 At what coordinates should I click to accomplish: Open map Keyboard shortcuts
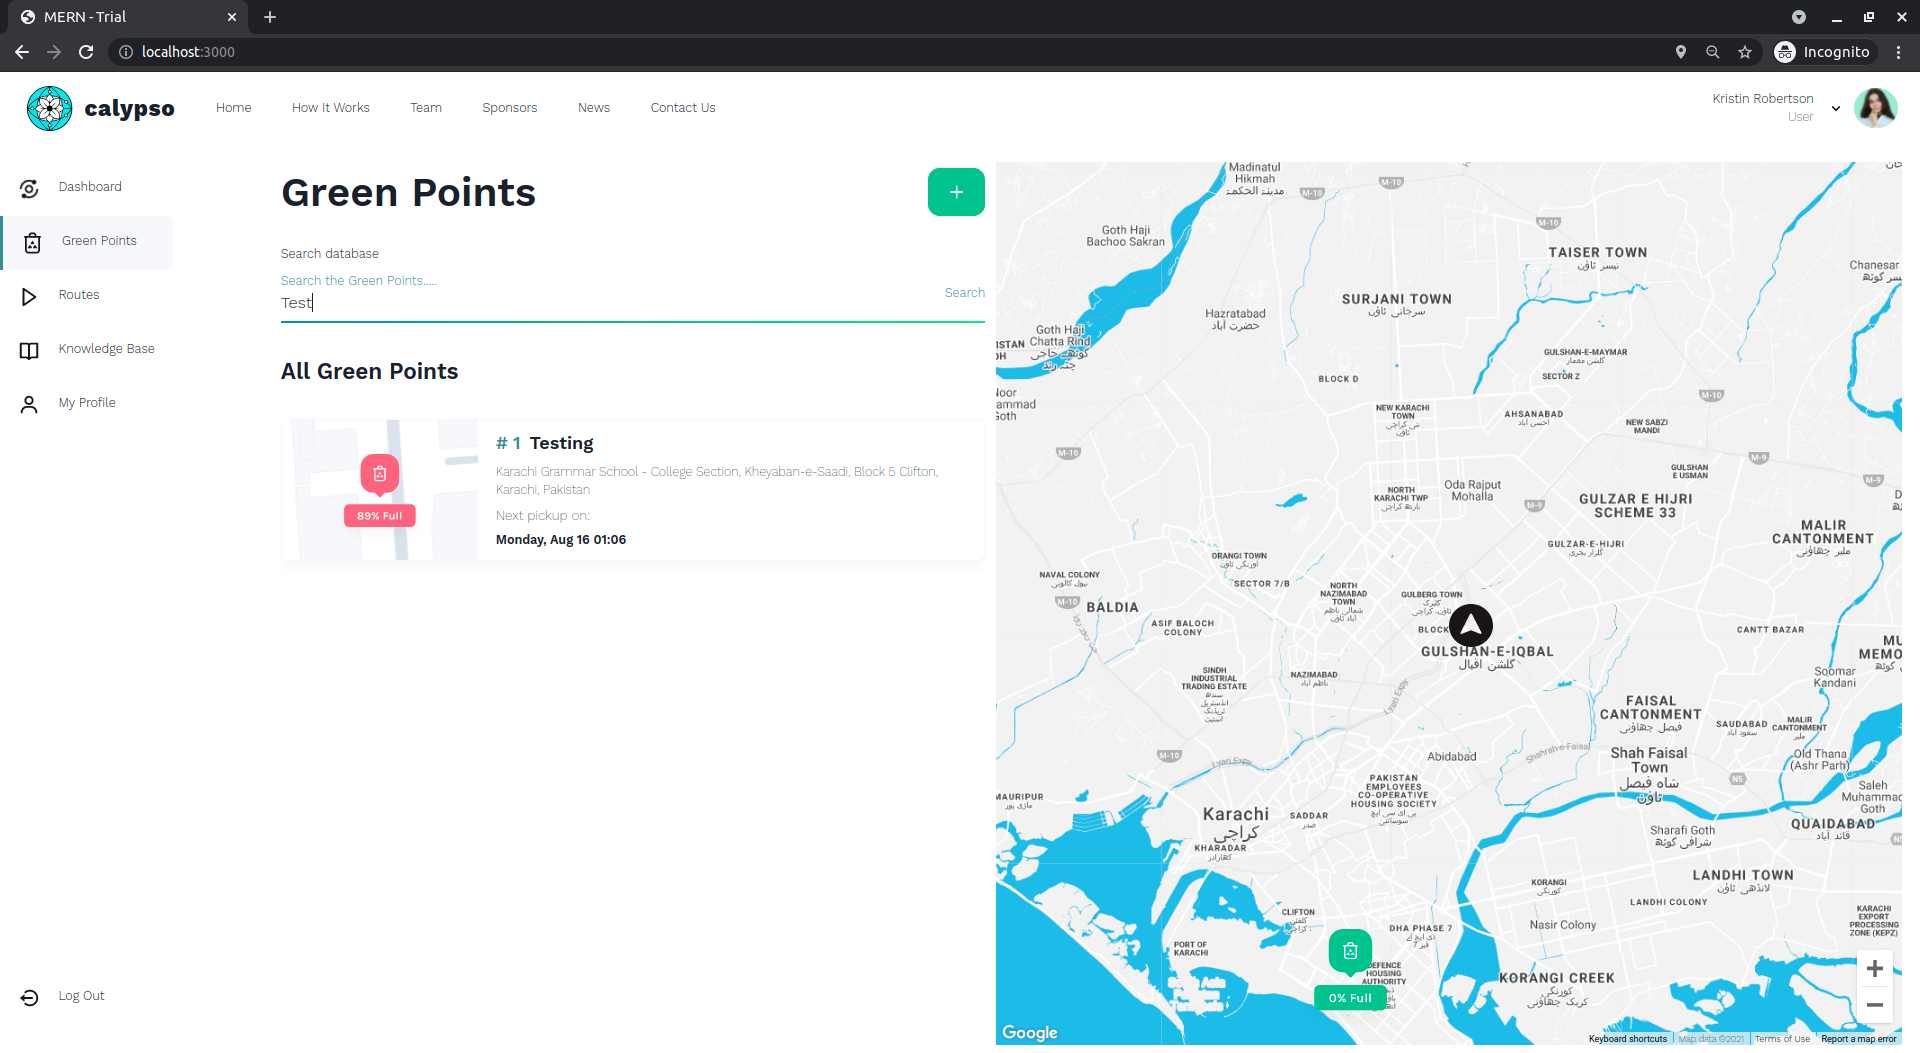(1628, 1039)
